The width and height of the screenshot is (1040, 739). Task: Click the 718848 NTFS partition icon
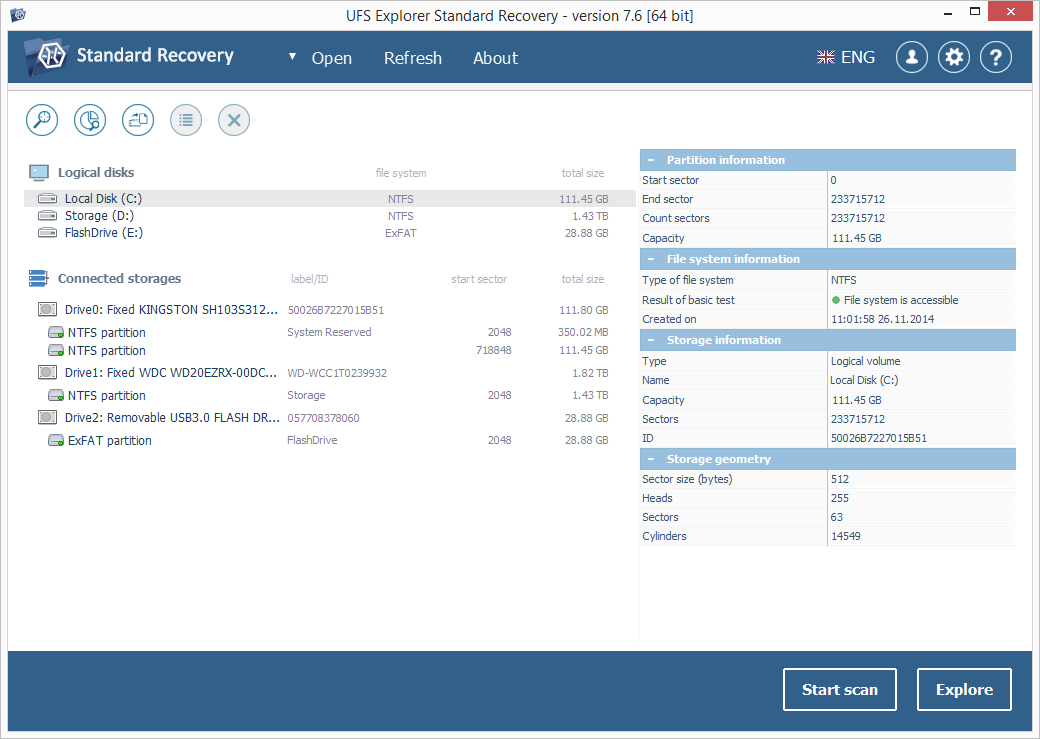pyautogui.click(x=56, y=350)
